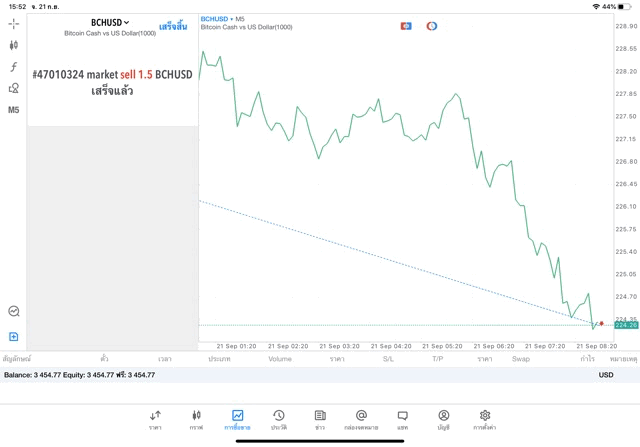Open the candlestick chart type icon
Image resolution: width=640 pixels, height=447 pixels.
click(x=14, y=45)
